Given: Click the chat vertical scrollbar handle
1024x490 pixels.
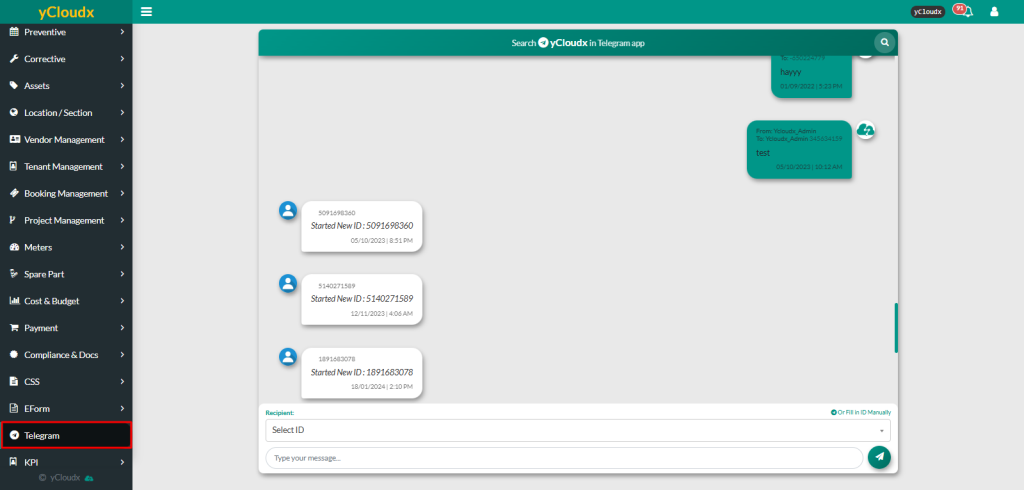Looking at the screenshot, I should (896, 327).
